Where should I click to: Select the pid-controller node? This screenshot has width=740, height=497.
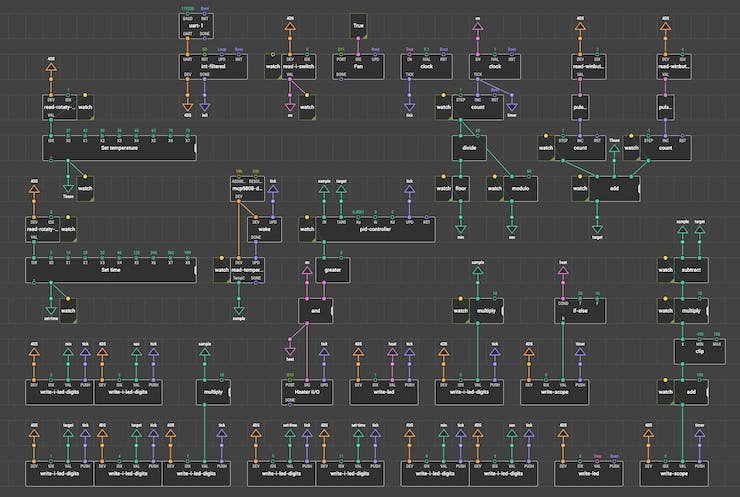[375, 229]
